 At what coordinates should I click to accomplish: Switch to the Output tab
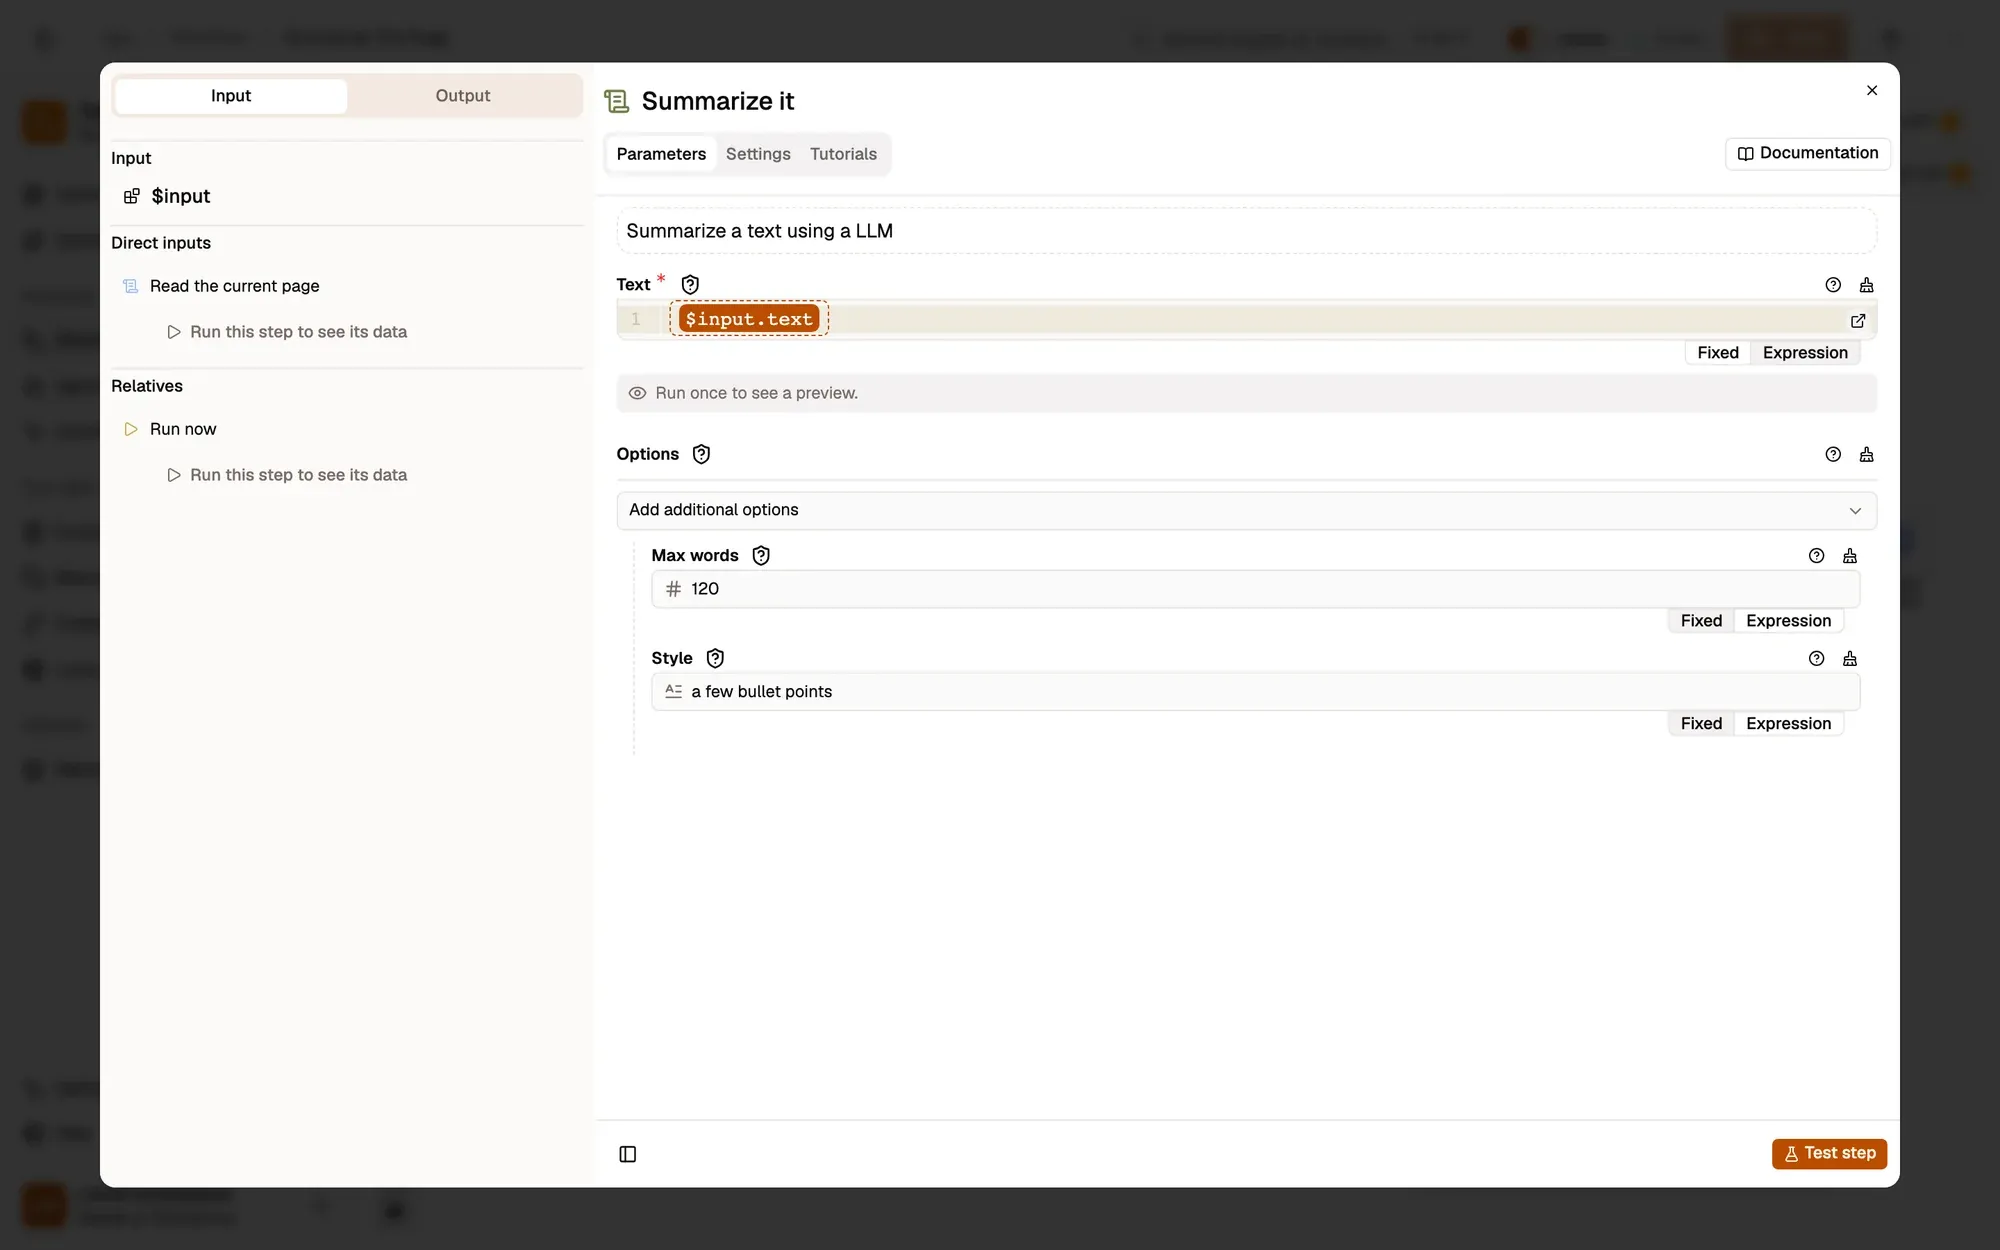[x=463, y=96]
